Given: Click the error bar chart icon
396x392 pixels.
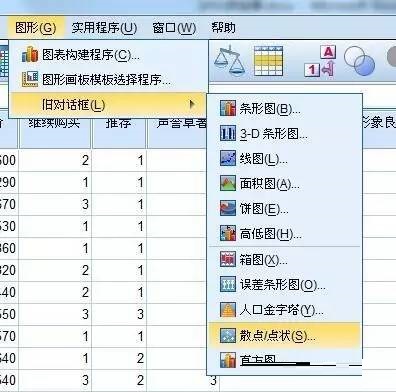Looking at the screenshot, I should click(228, 284).
